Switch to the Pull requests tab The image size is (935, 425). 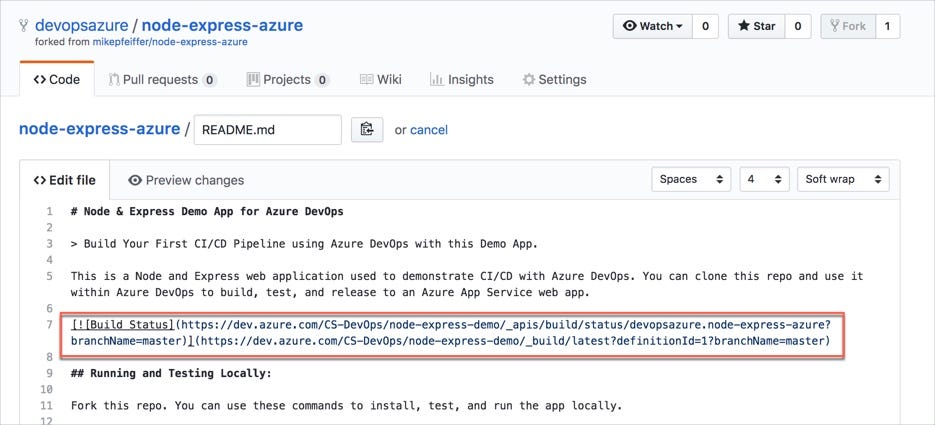[x=162, y=79]
